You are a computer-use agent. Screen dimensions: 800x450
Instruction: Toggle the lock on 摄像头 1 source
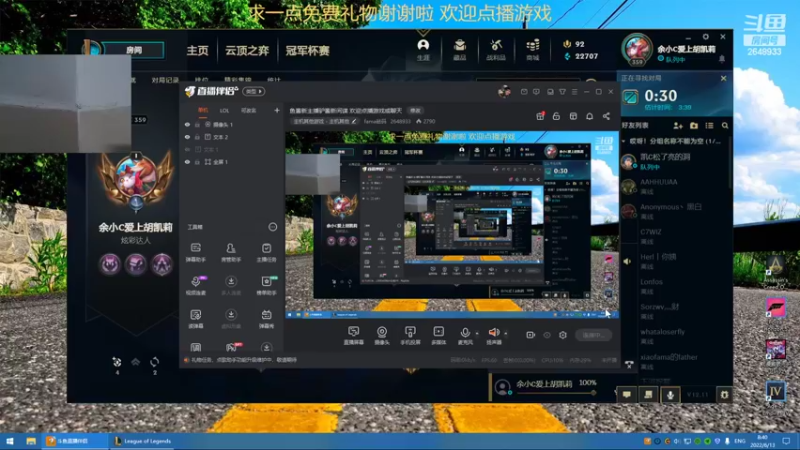[197, 124]
